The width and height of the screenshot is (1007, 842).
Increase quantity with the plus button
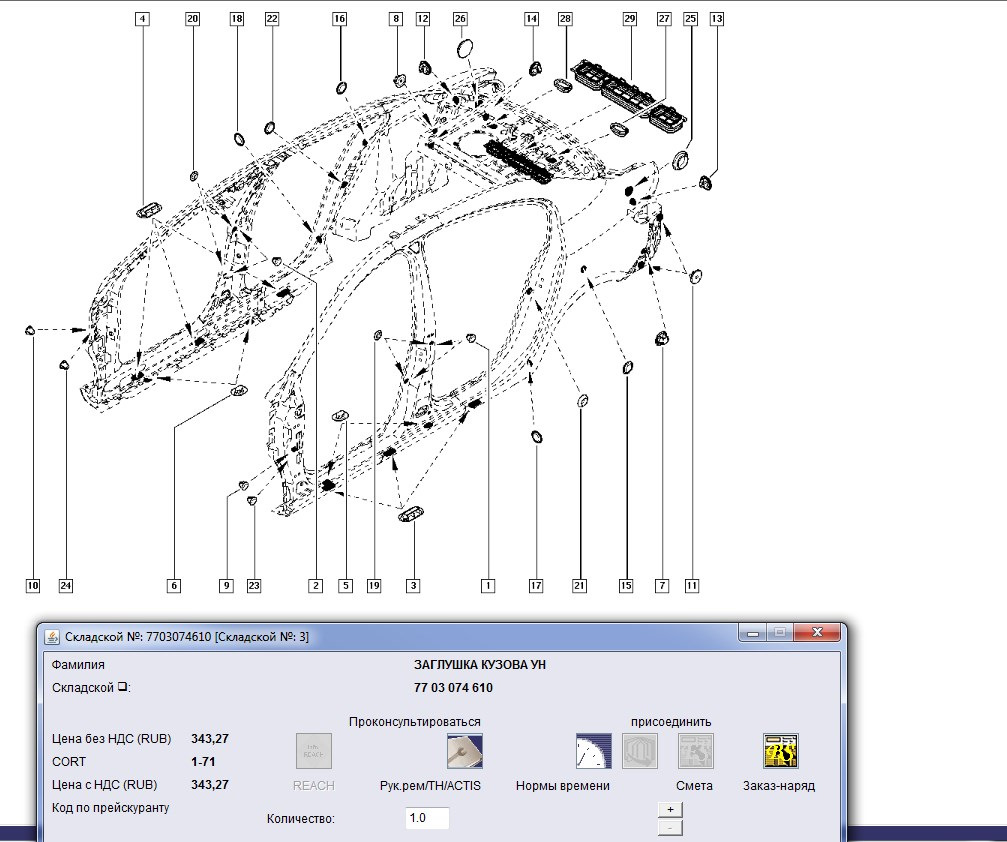pos(670,809)
